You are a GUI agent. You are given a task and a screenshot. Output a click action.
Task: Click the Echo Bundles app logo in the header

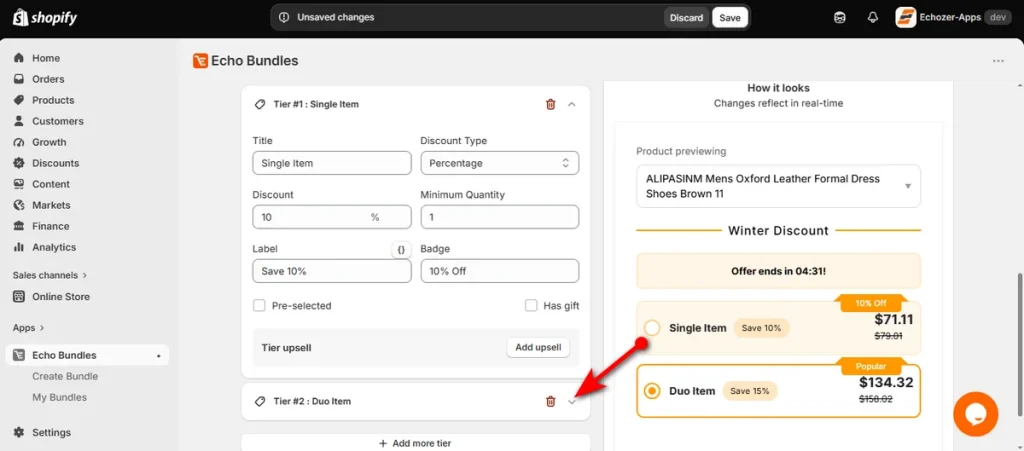tap(200, 61)
